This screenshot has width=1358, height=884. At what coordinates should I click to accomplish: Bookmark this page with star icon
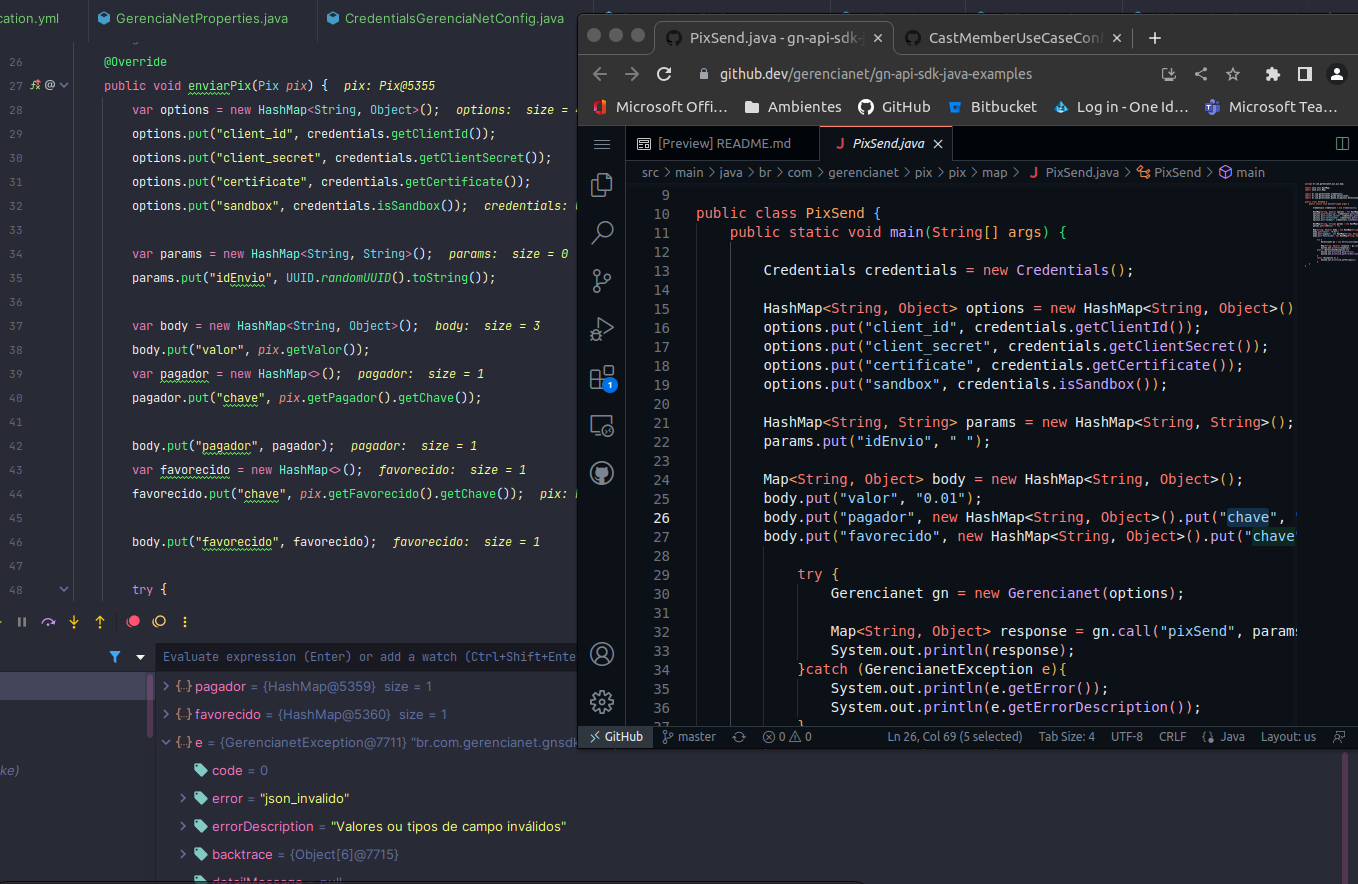tap(1233, 74)
